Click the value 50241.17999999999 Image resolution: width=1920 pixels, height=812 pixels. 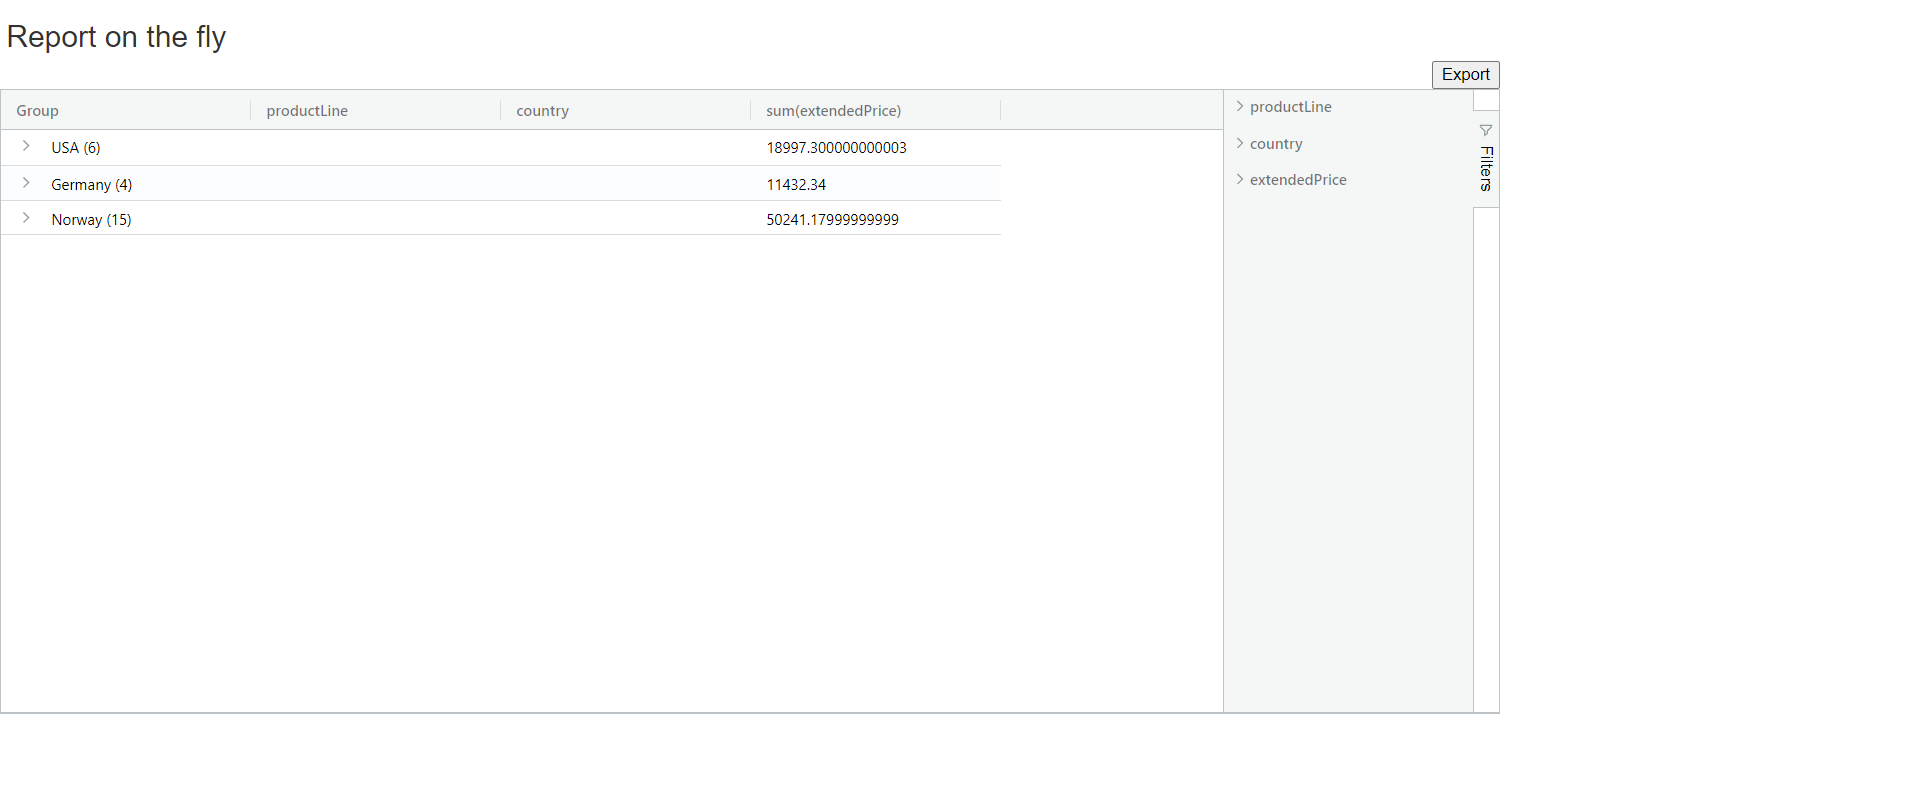click(832, 220)
